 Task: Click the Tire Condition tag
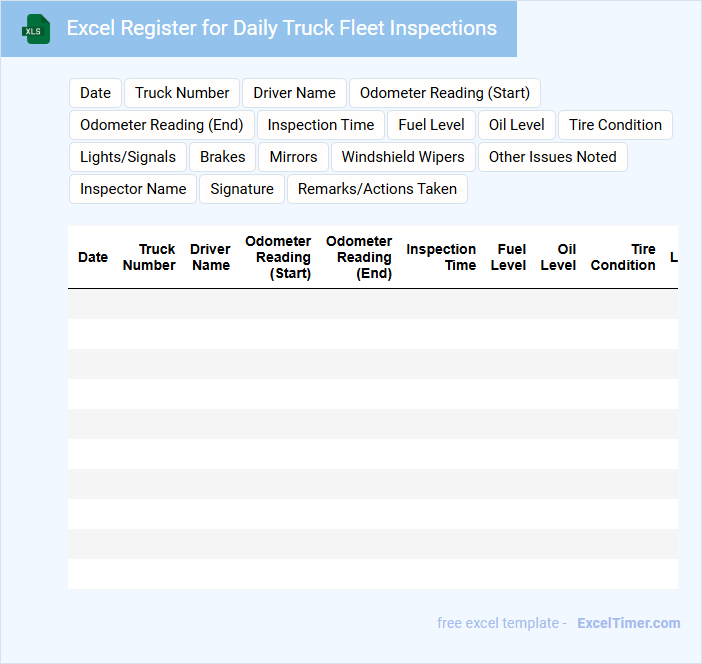click(x=615, y=125)
